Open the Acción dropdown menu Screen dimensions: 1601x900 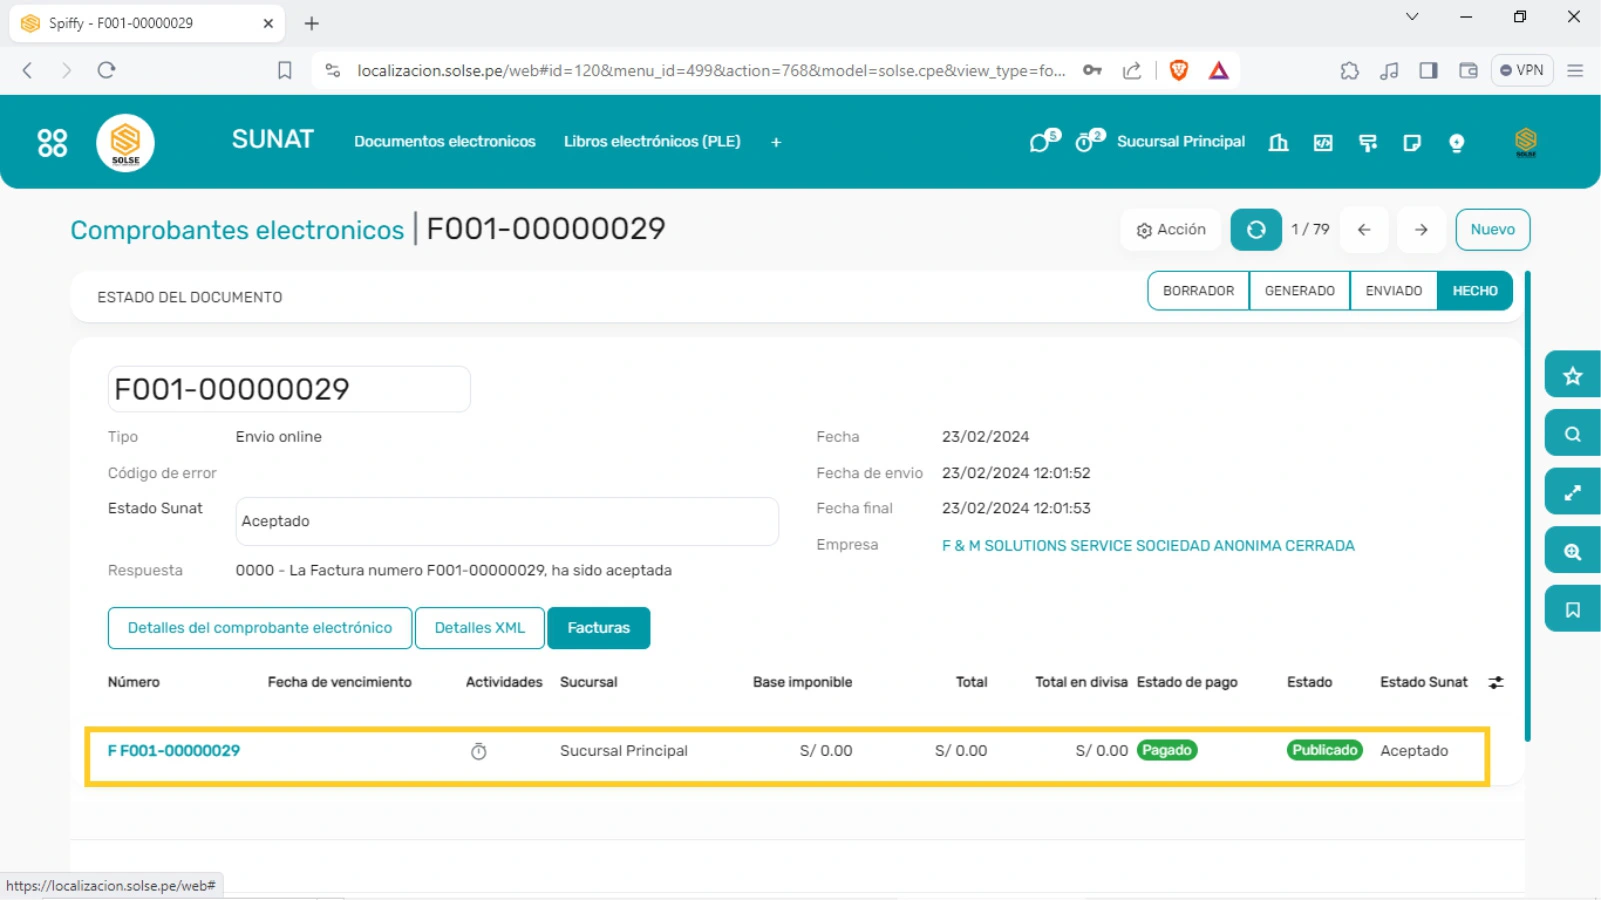1171,230
